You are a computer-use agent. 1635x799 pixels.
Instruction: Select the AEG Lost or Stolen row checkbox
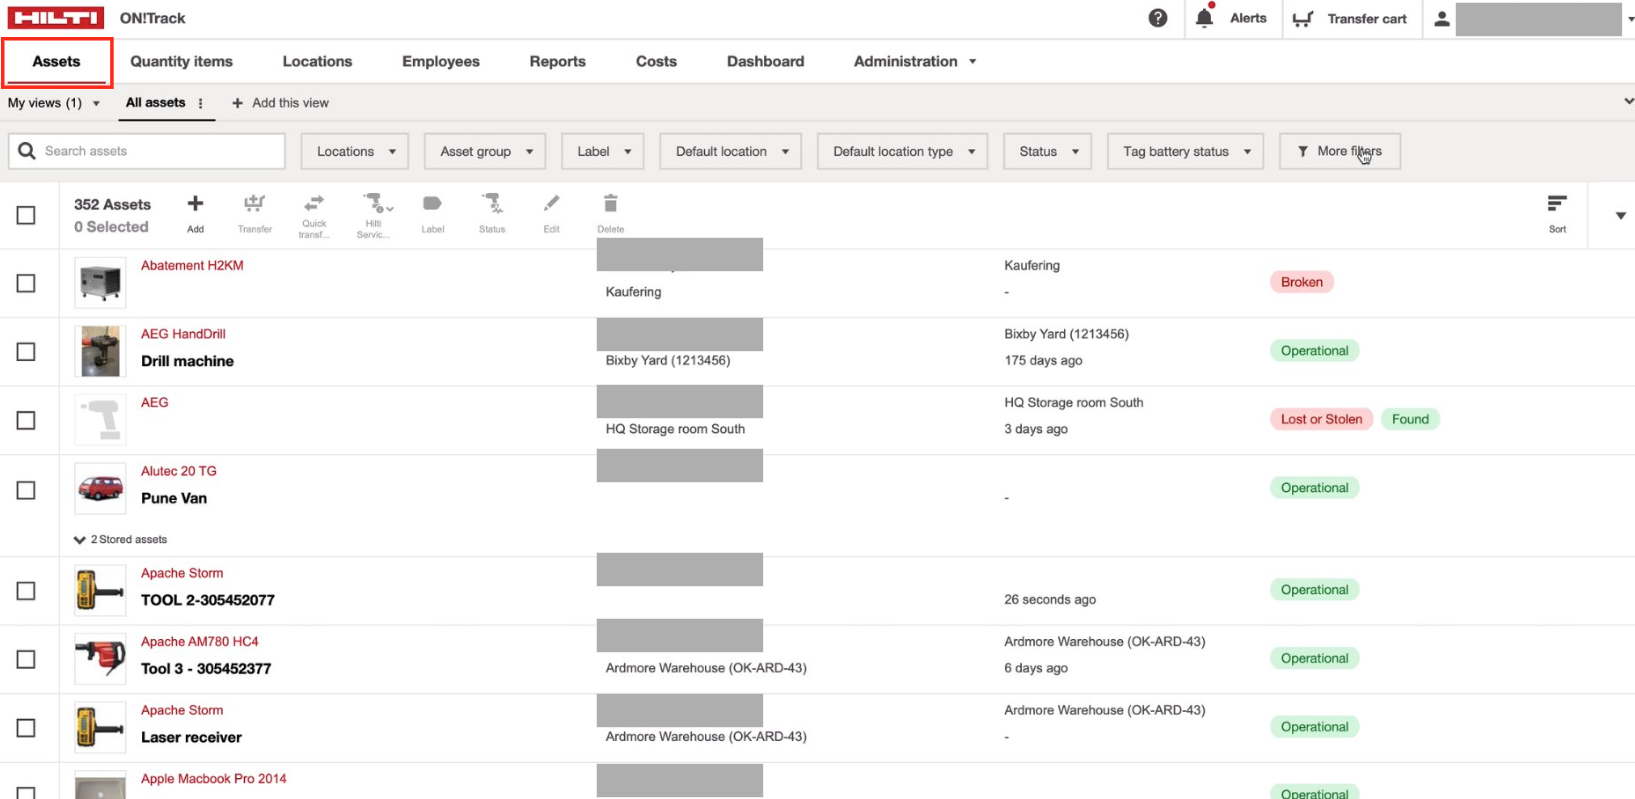26,420
